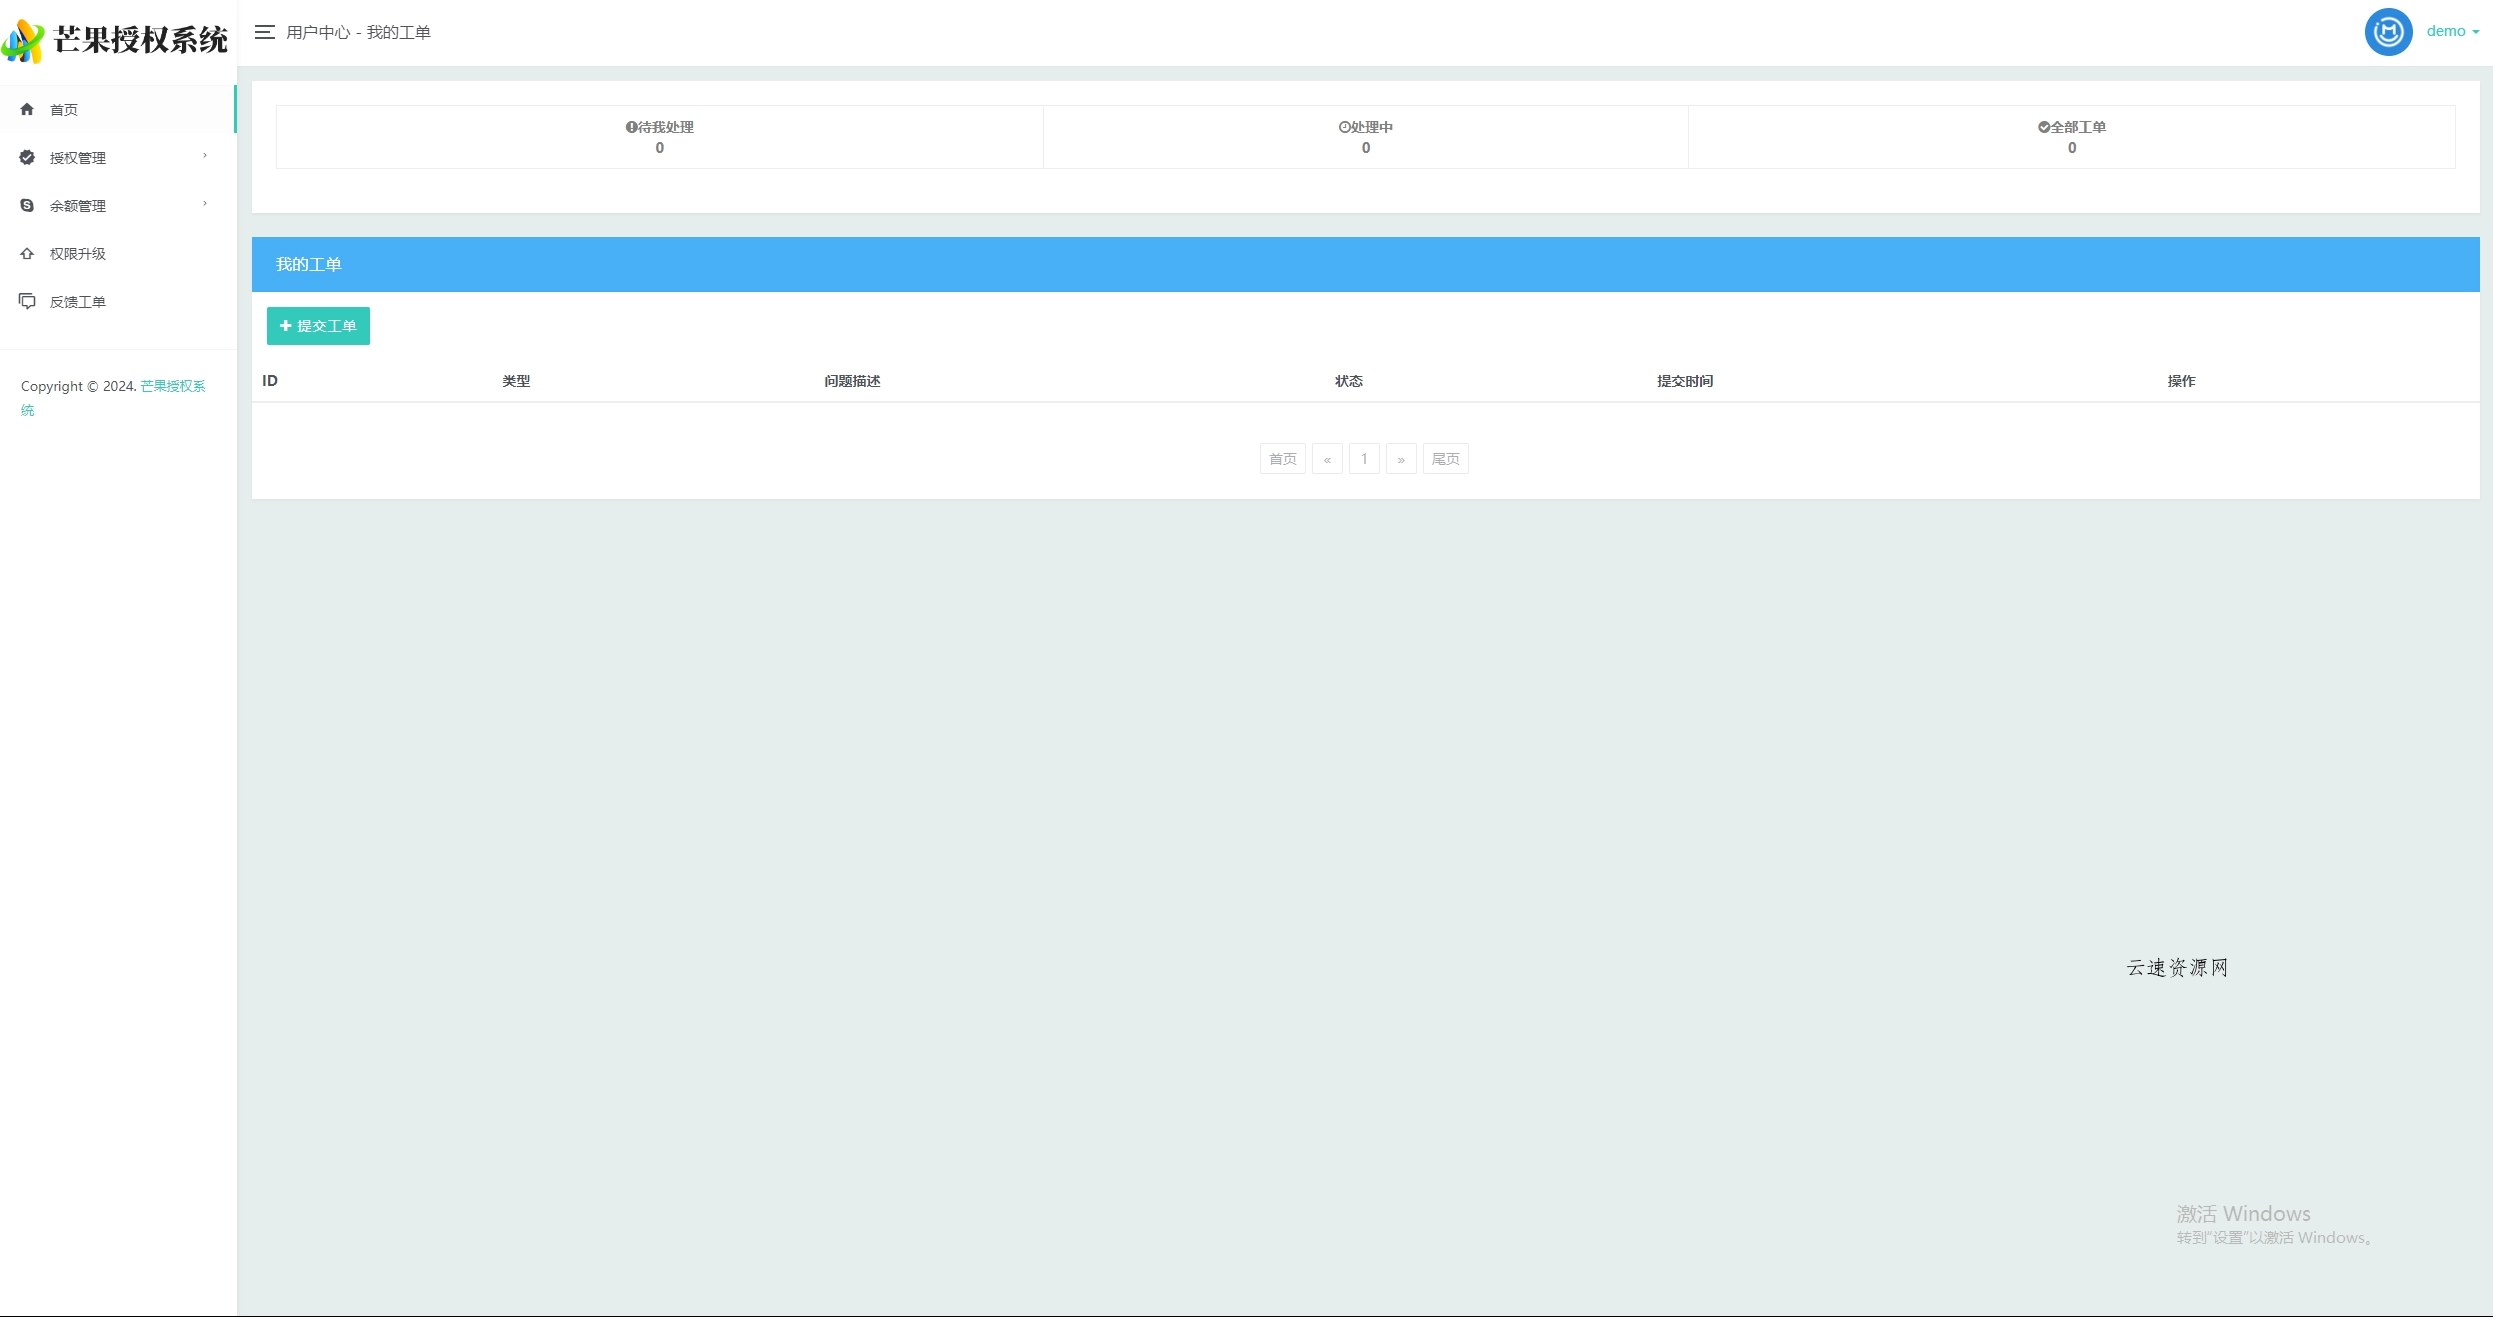Click the 权限升级 up-arrow icon
The height and width of the screenshot is (1317, 2493).
coord(27,253)
